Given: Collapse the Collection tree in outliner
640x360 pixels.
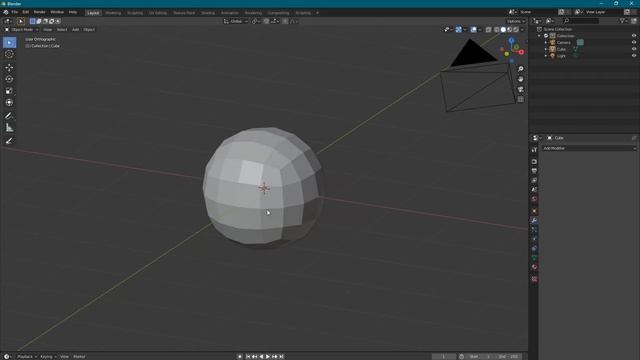Looking at the screenshot, I should click(540, 36).
